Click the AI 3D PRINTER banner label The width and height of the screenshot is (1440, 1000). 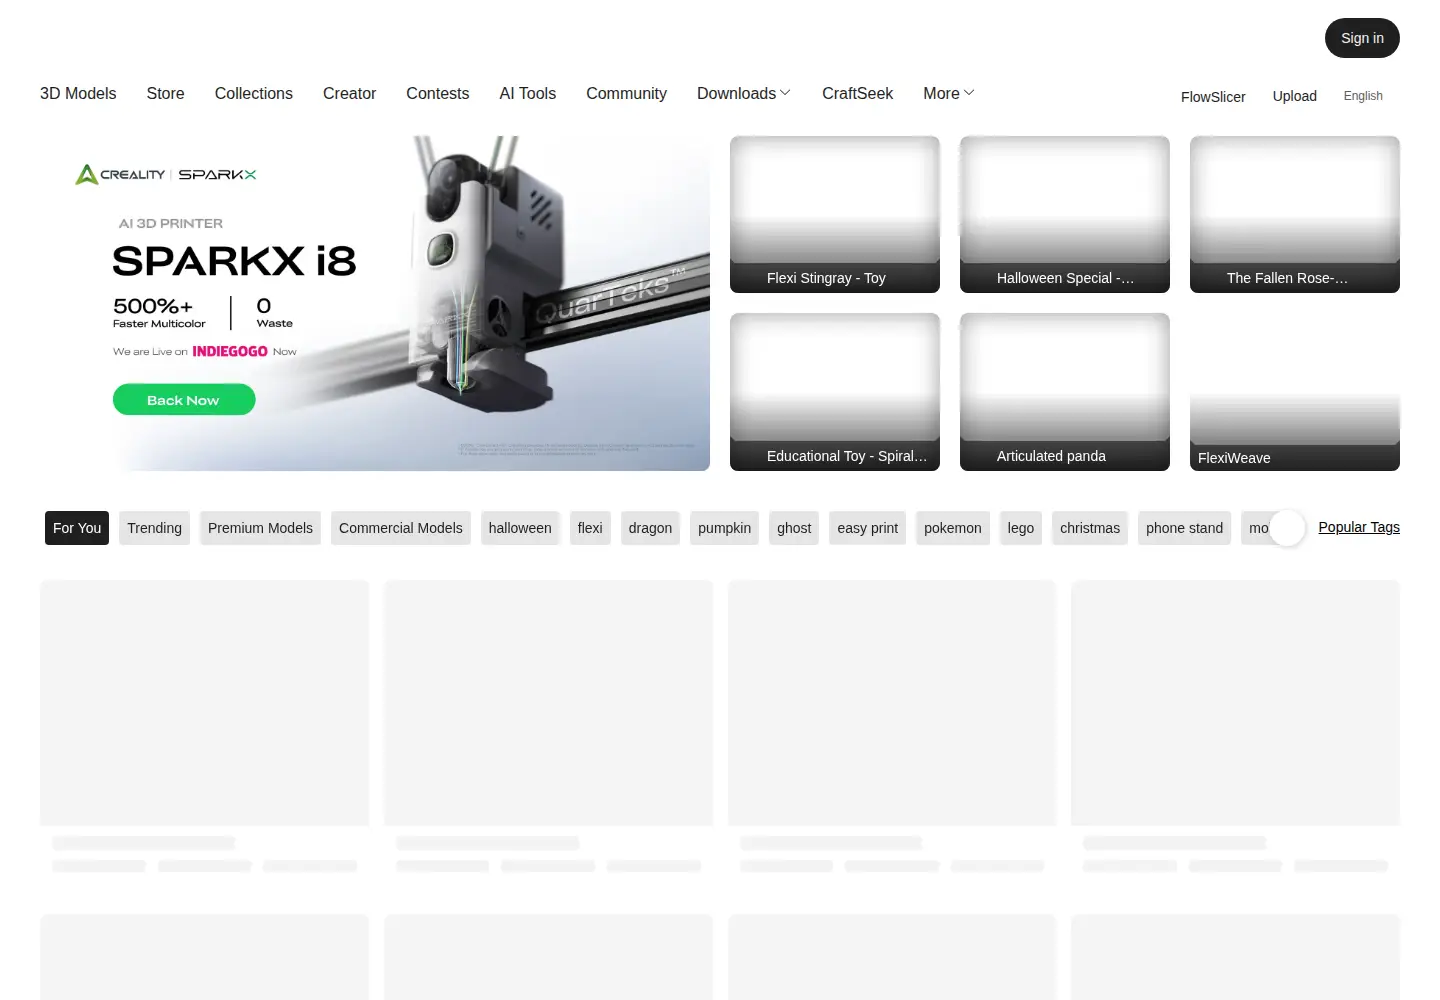tap(171, 223)
